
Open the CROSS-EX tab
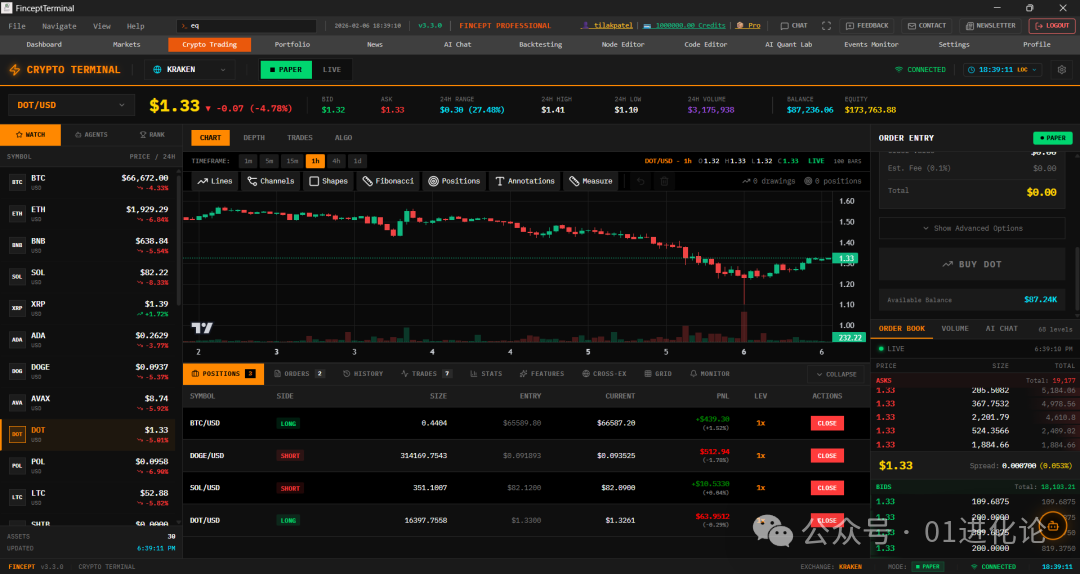(x=604, y=373)
